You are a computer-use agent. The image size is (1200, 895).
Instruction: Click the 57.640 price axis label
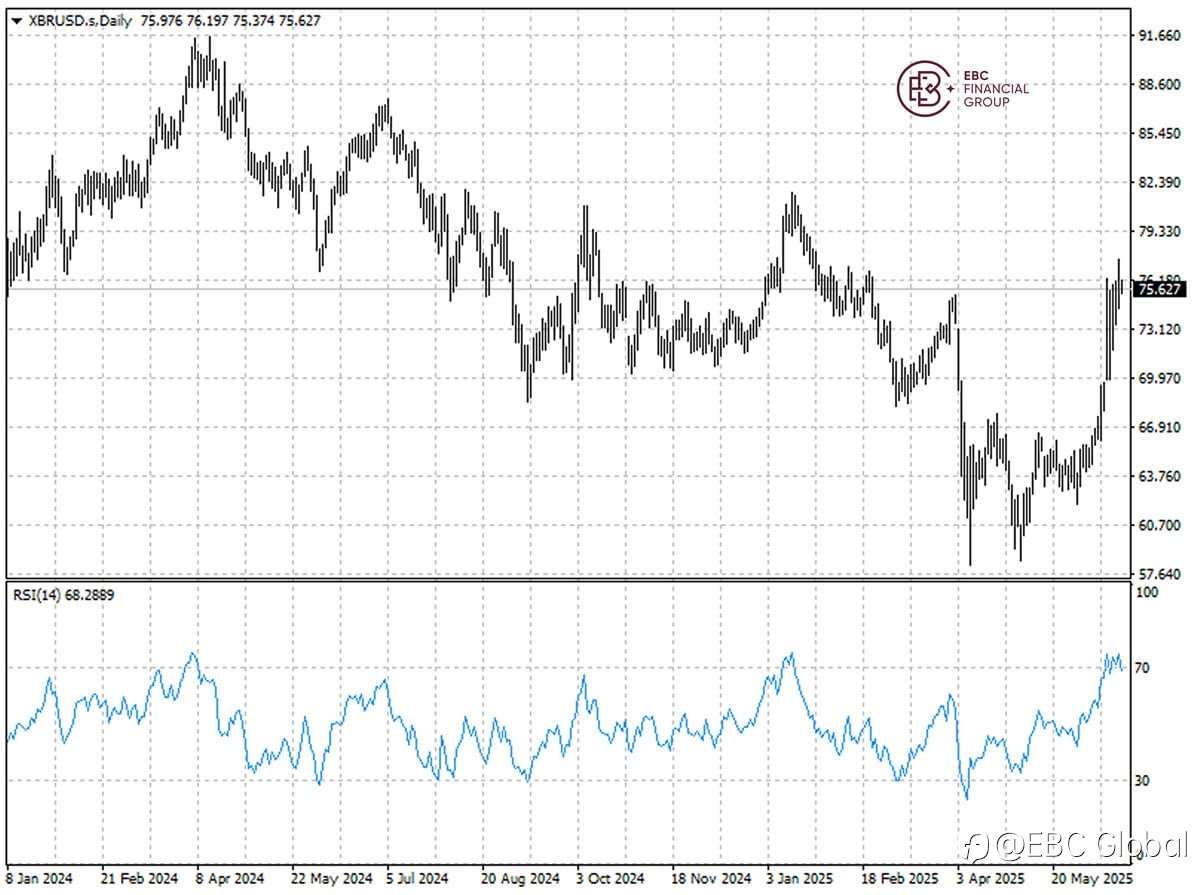coord(1159,574)
